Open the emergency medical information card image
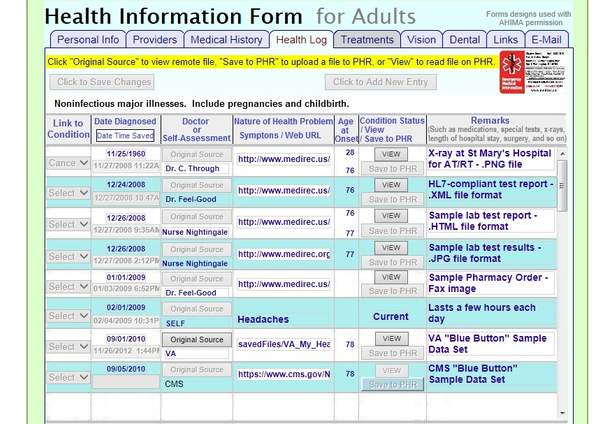Image resolution: width=615 pixels, height=424 pixels. [x=532, y=72]
